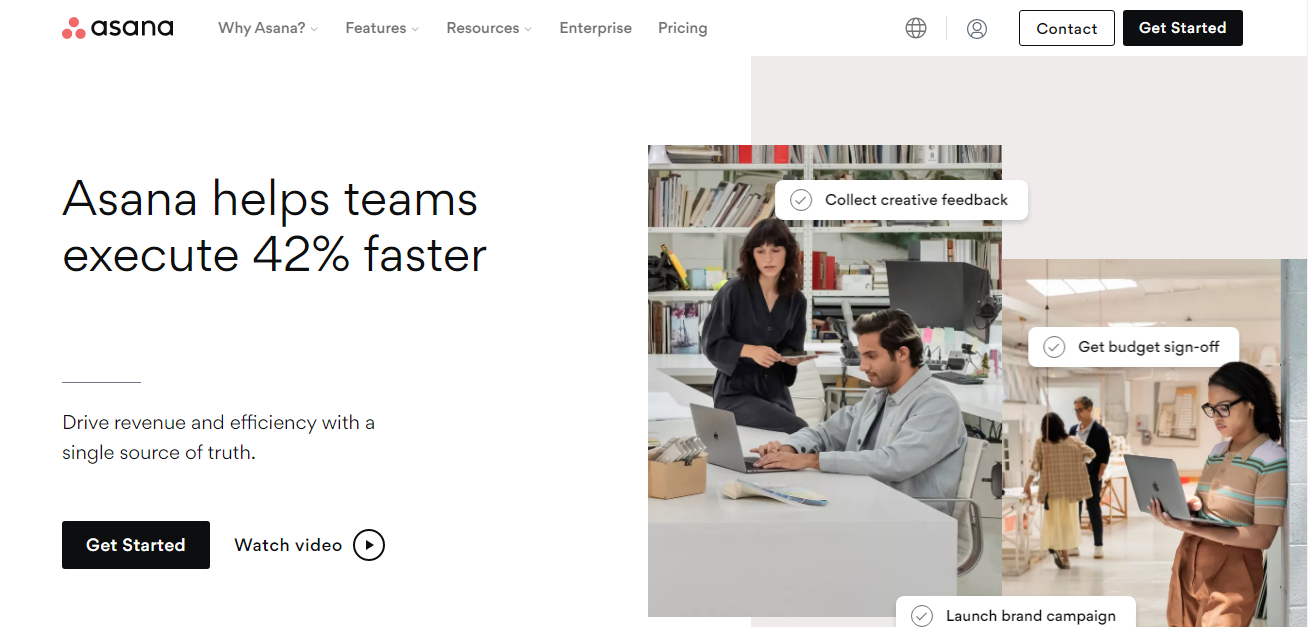The height and width of the screenshot is (627, 1308).
Task: Check the Collect creative feedback checkmark
Action: tap(801, 200)
